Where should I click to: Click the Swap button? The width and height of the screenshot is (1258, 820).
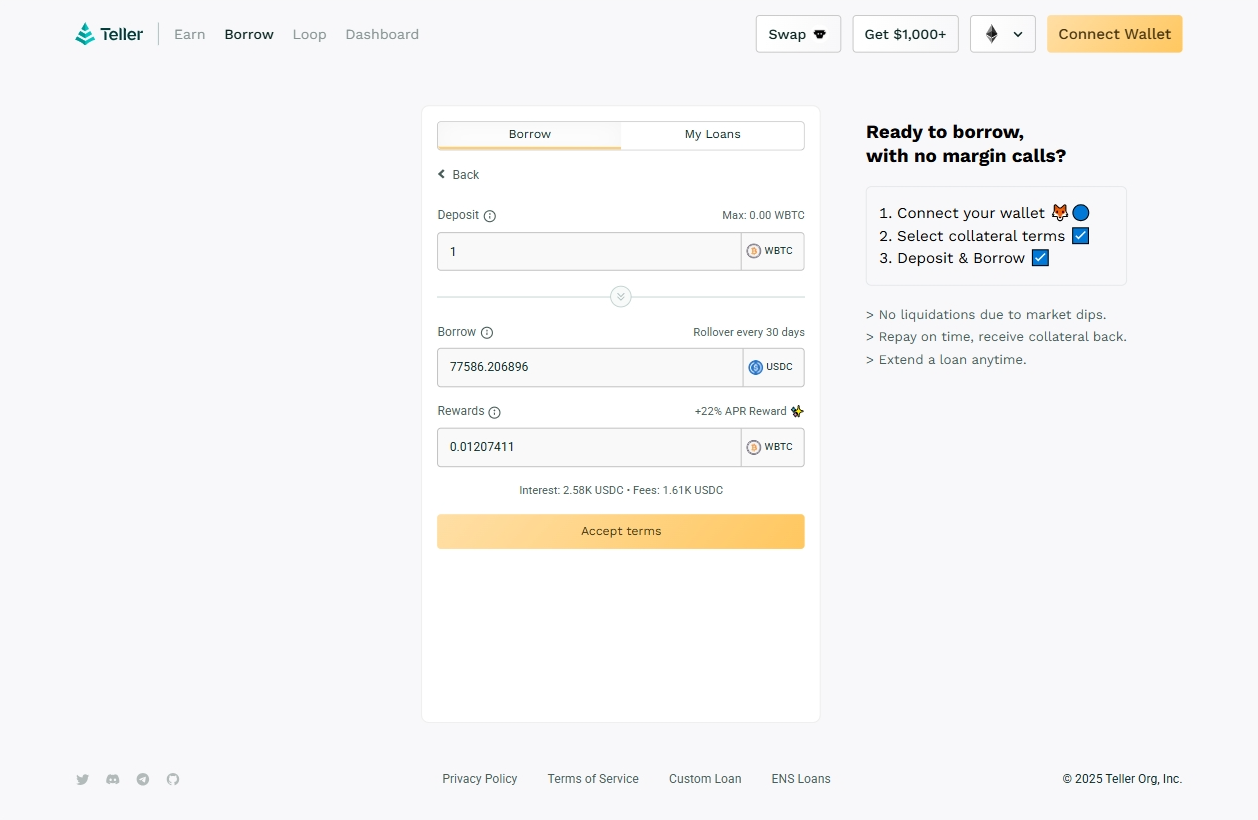(x=798, y=34)
